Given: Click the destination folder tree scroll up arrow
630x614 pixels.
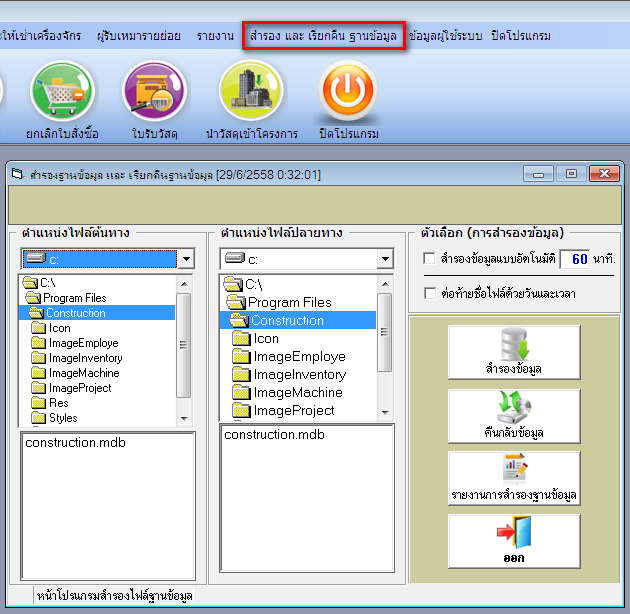Looking at the screenshot, I should click(385, 284).
